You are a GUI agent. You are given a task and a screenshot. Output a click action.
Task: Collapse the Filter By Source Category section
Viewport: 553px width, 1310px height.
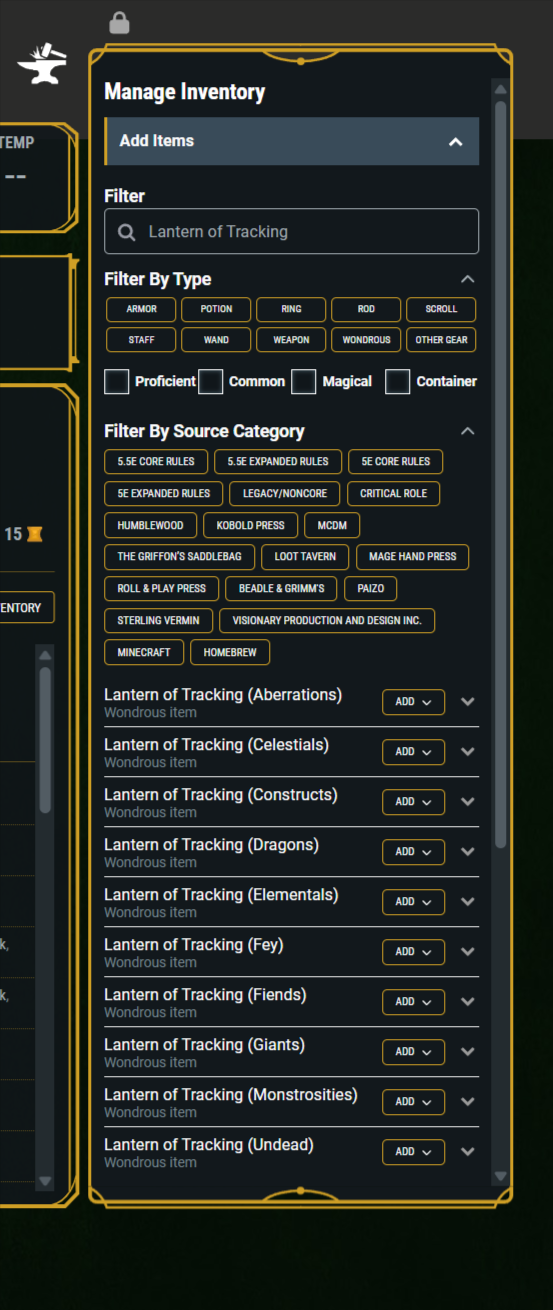click(467, 431)
